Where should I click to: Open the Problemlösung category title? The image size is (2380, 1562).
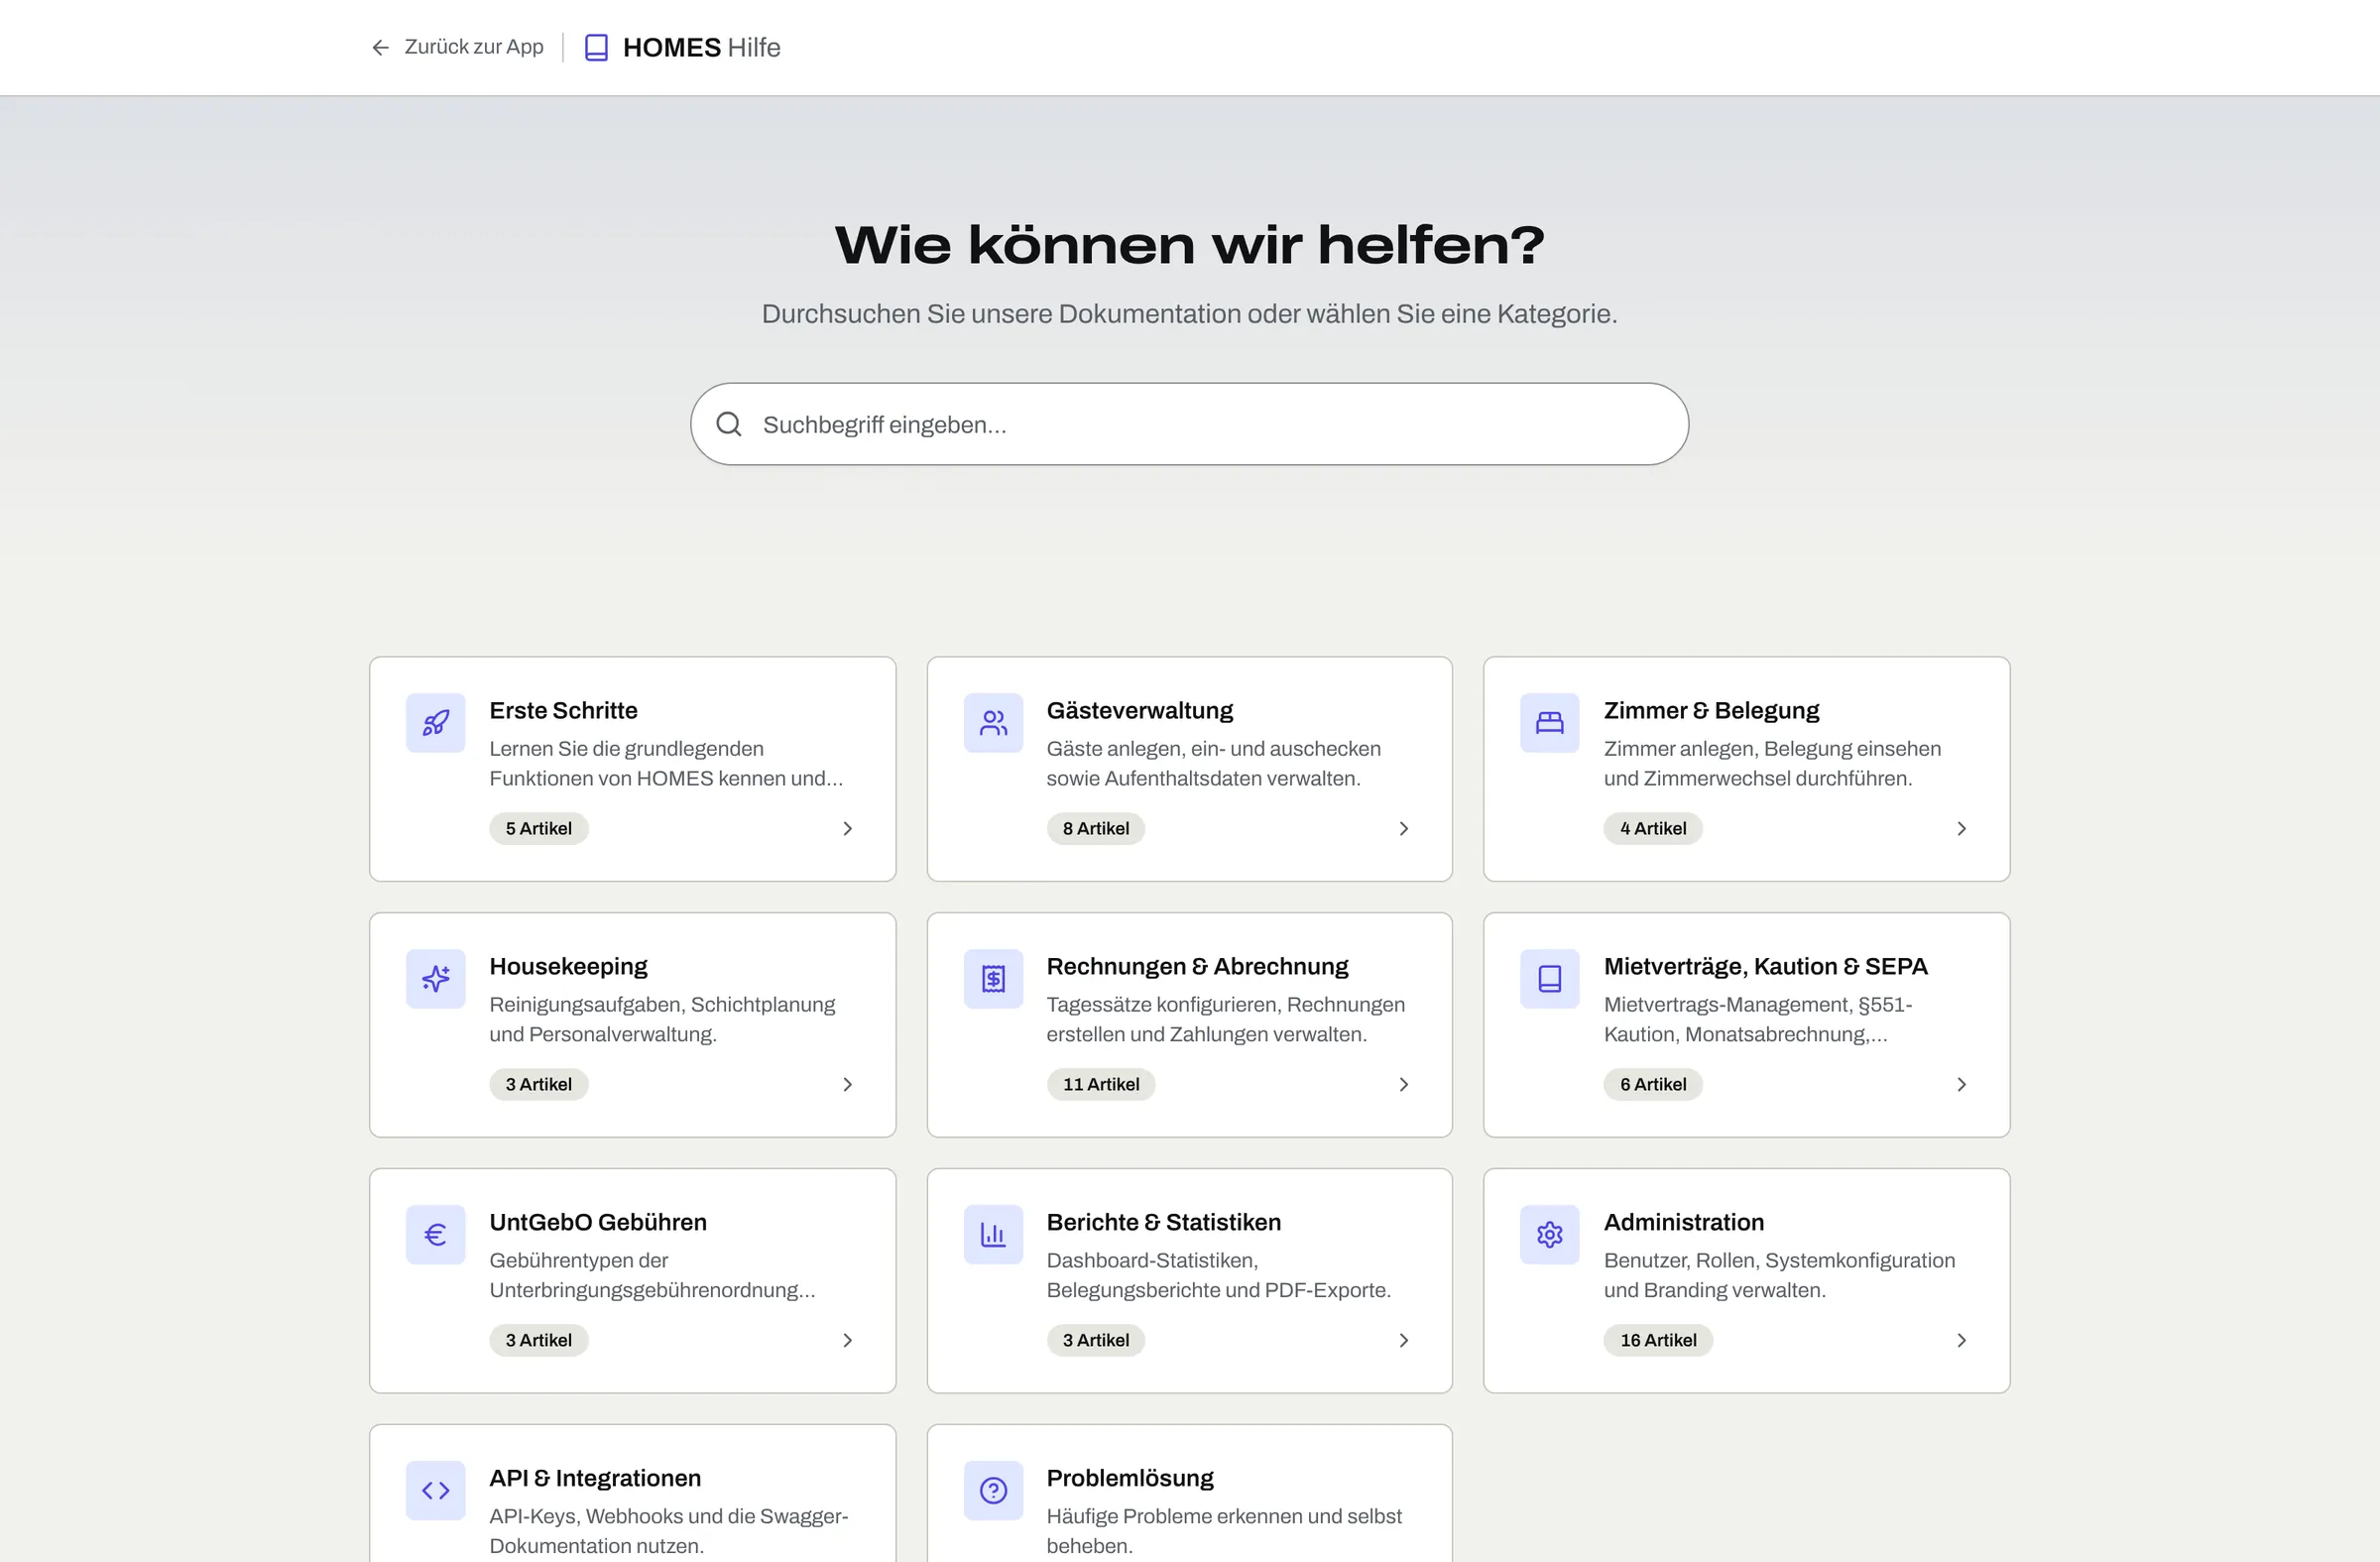[x=1129, y=1478]
